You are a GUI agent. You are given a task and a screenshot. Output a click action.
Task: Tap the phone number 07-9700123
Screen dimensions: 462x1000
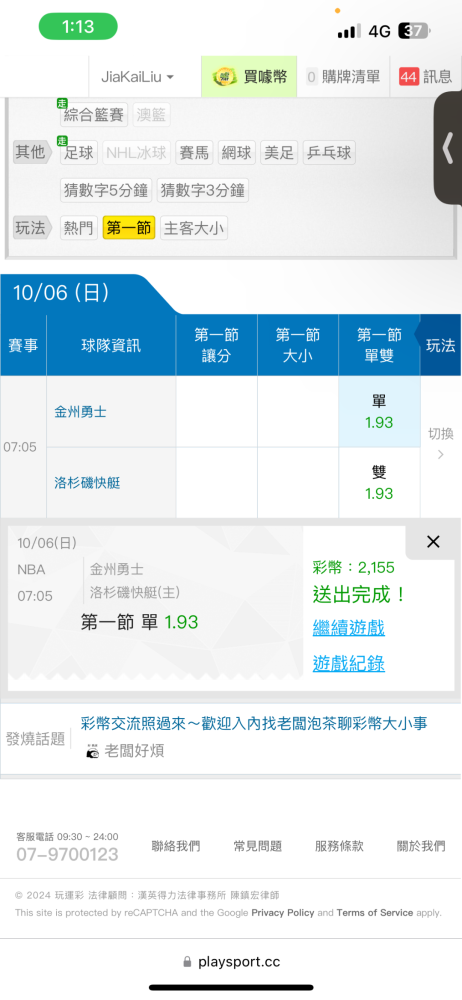(x=67, y=854)
